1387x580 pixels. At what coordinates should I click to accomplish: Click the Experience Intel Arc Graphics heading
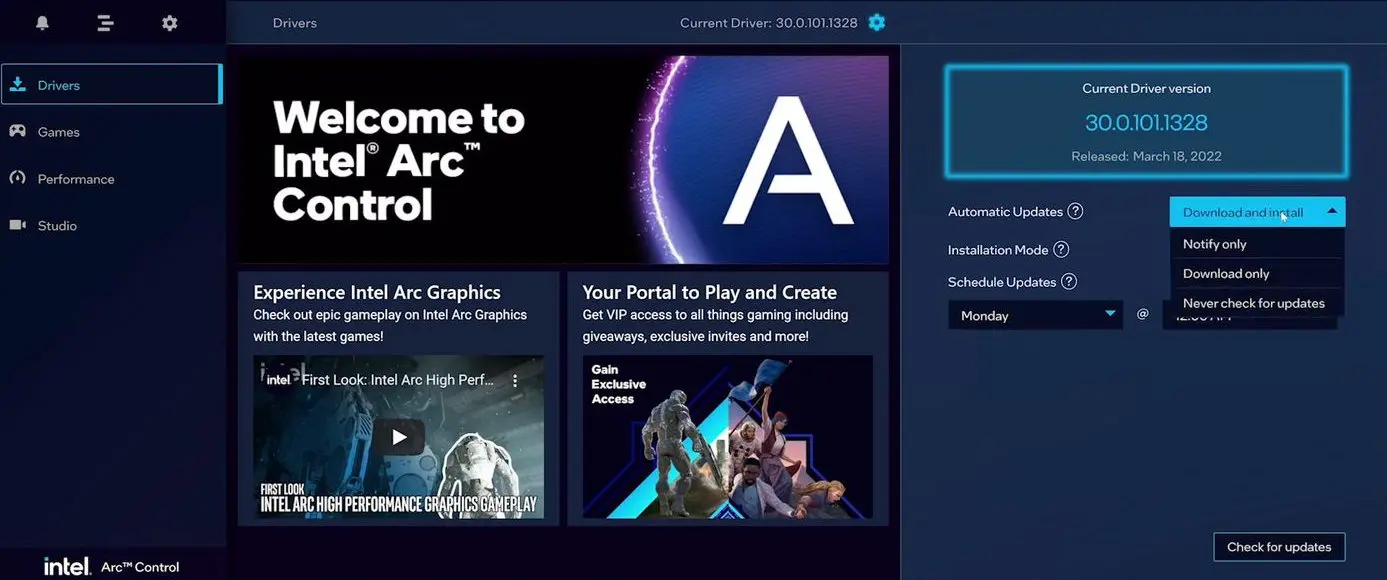click(x=377, y=292)
